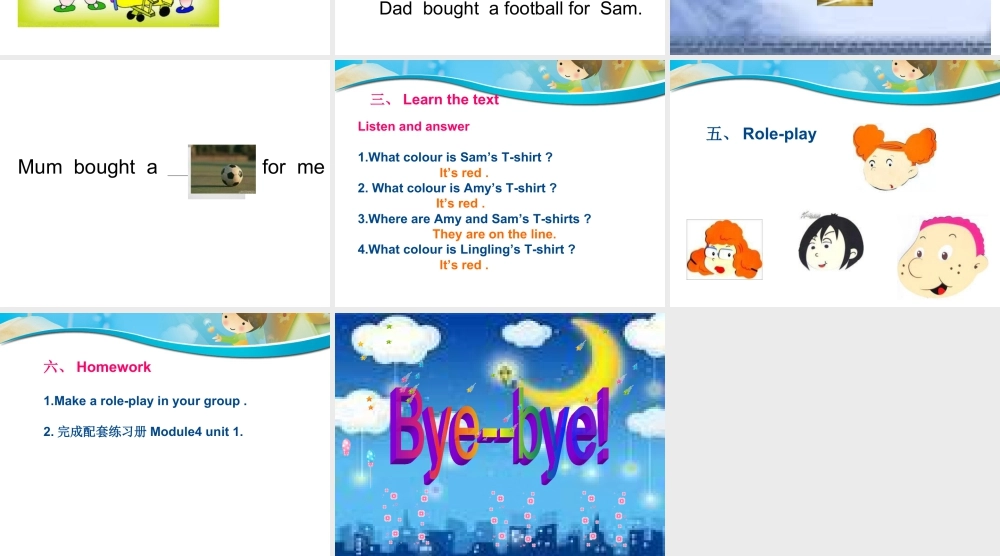
Task: Select the Mum bought a football slide
Action: pyautogui.click(x=165, y=183)
